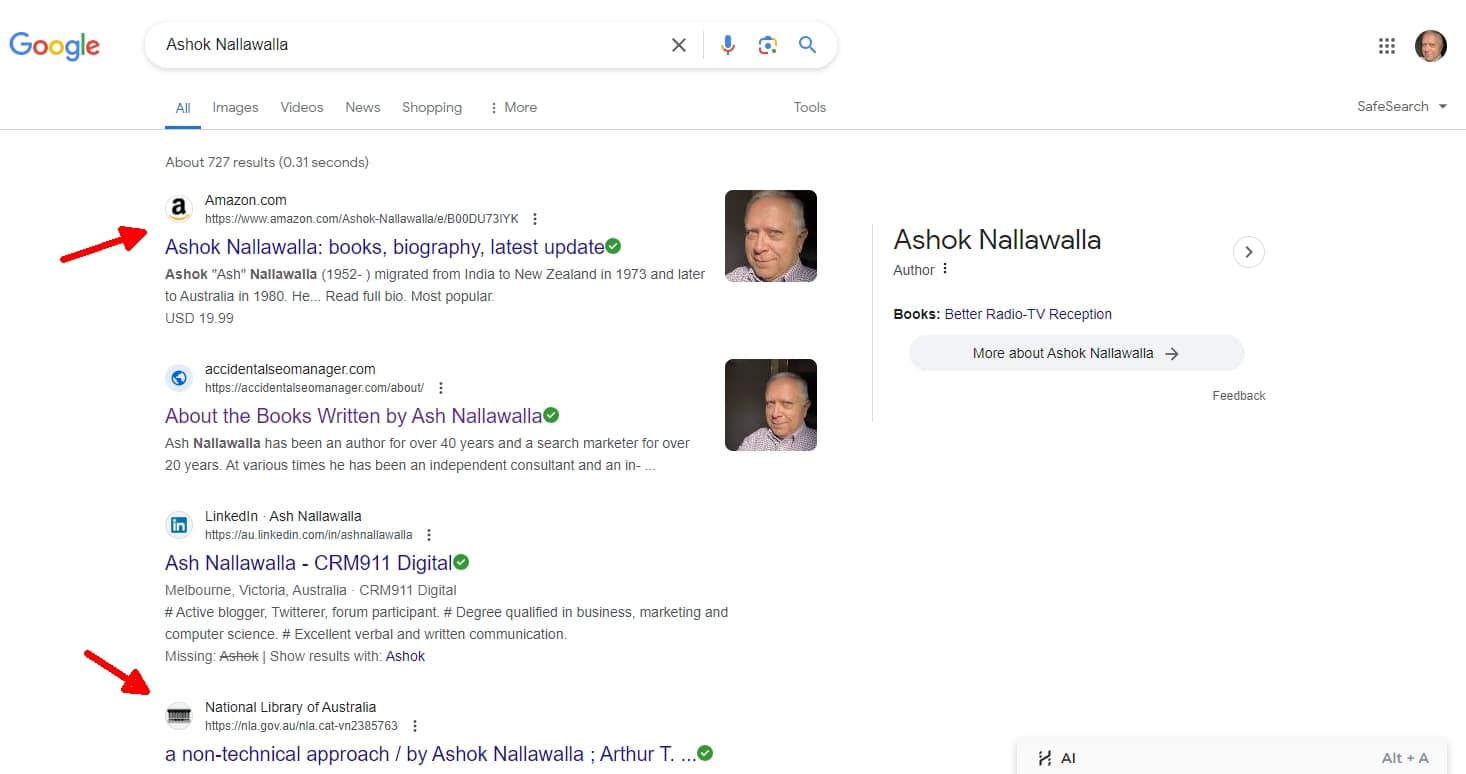Click the nla.gov.au result URL
Viewport: 1466px width, 774px height.
[301, 726]
